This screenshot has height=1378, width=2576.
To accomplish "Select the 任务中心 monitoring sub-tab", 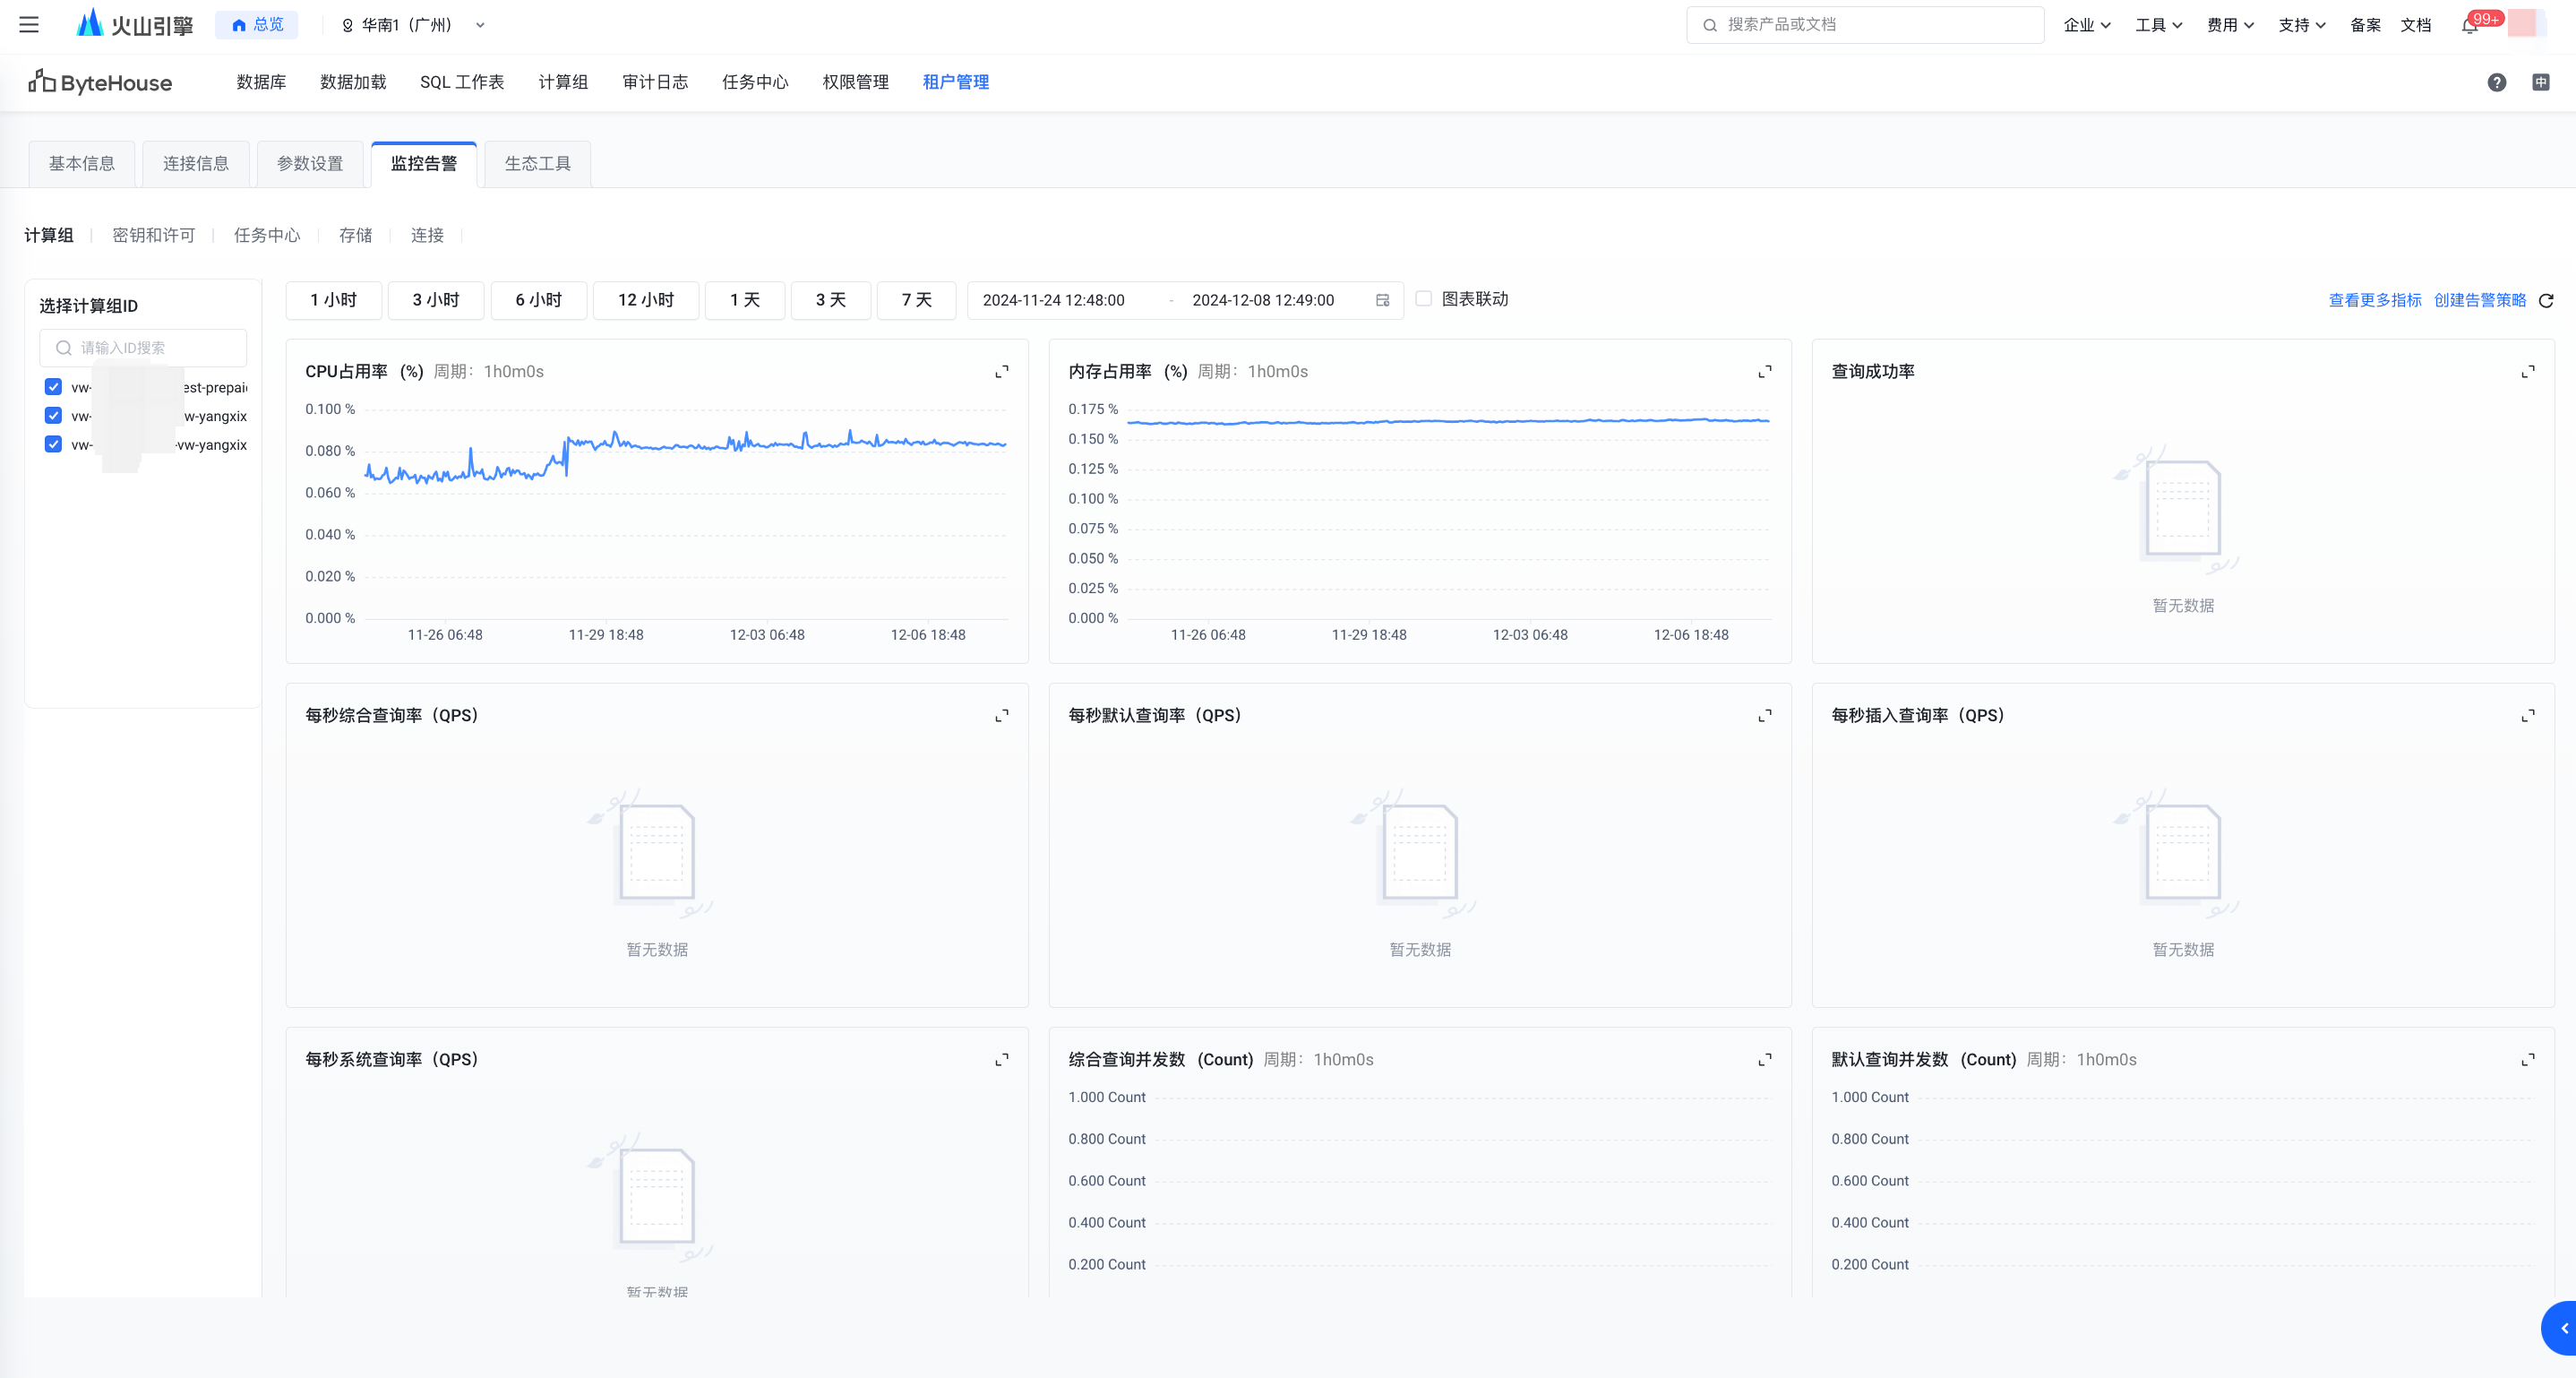I will (267, 235).
